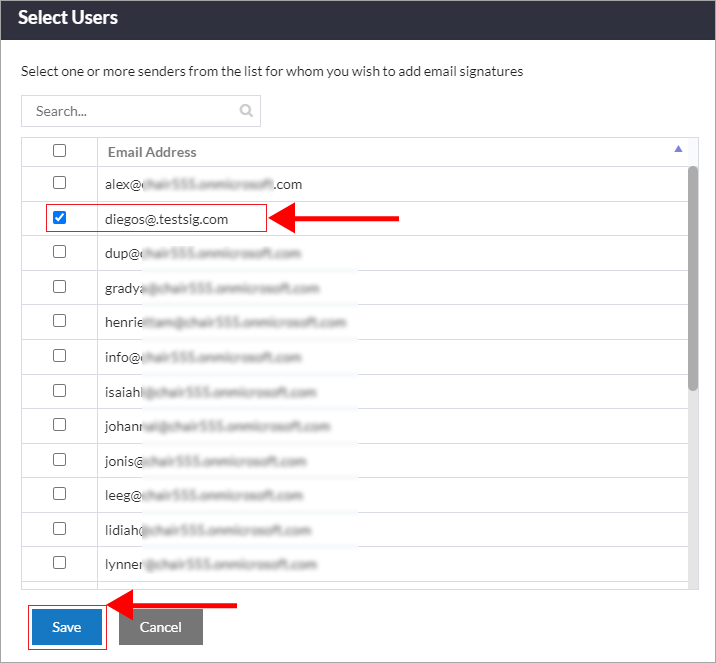Viewport: 716px width, 663px height.
Task: Check the box for alex@ user
Action: pyautogui.click(x=59, y=183)
